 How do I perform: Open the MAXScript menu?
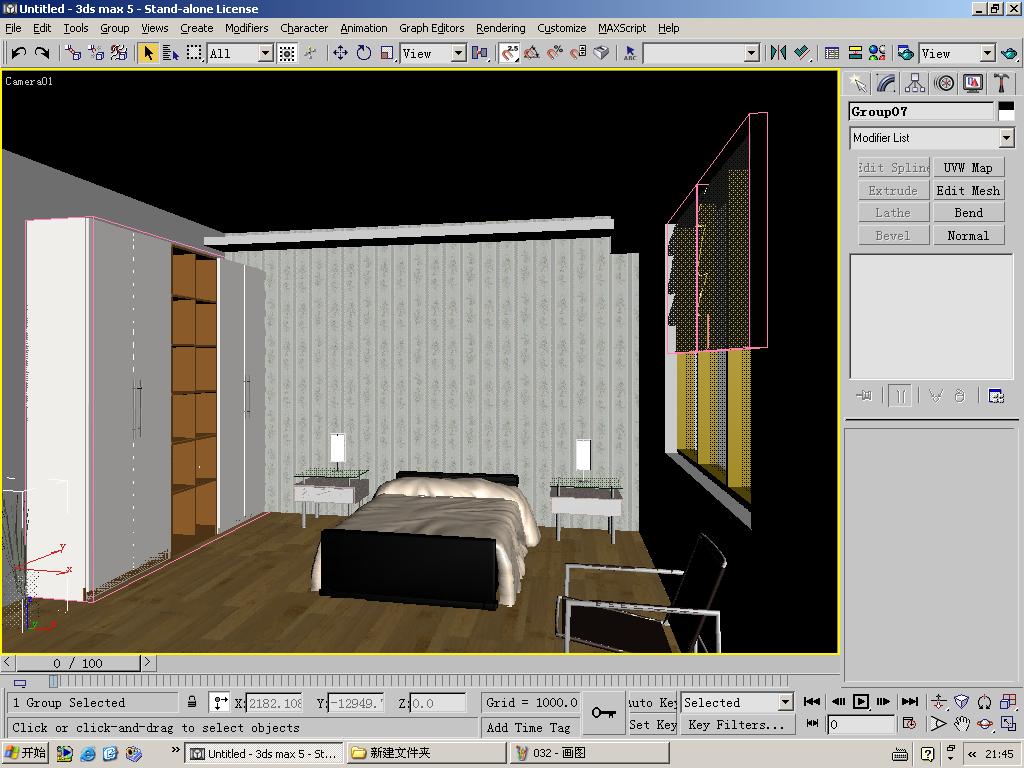(622, 28)
